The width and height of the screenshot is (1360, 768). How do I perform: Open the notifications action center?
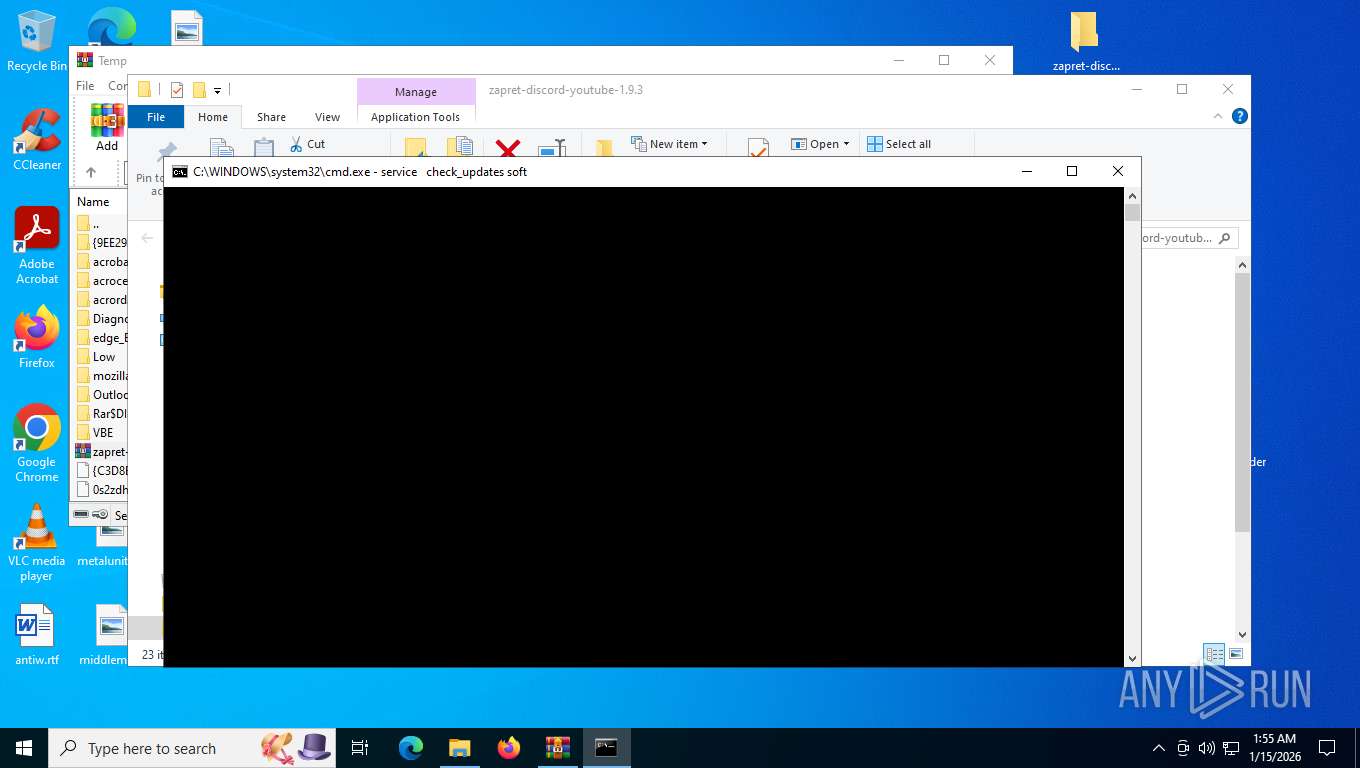tap(1327, 748)
